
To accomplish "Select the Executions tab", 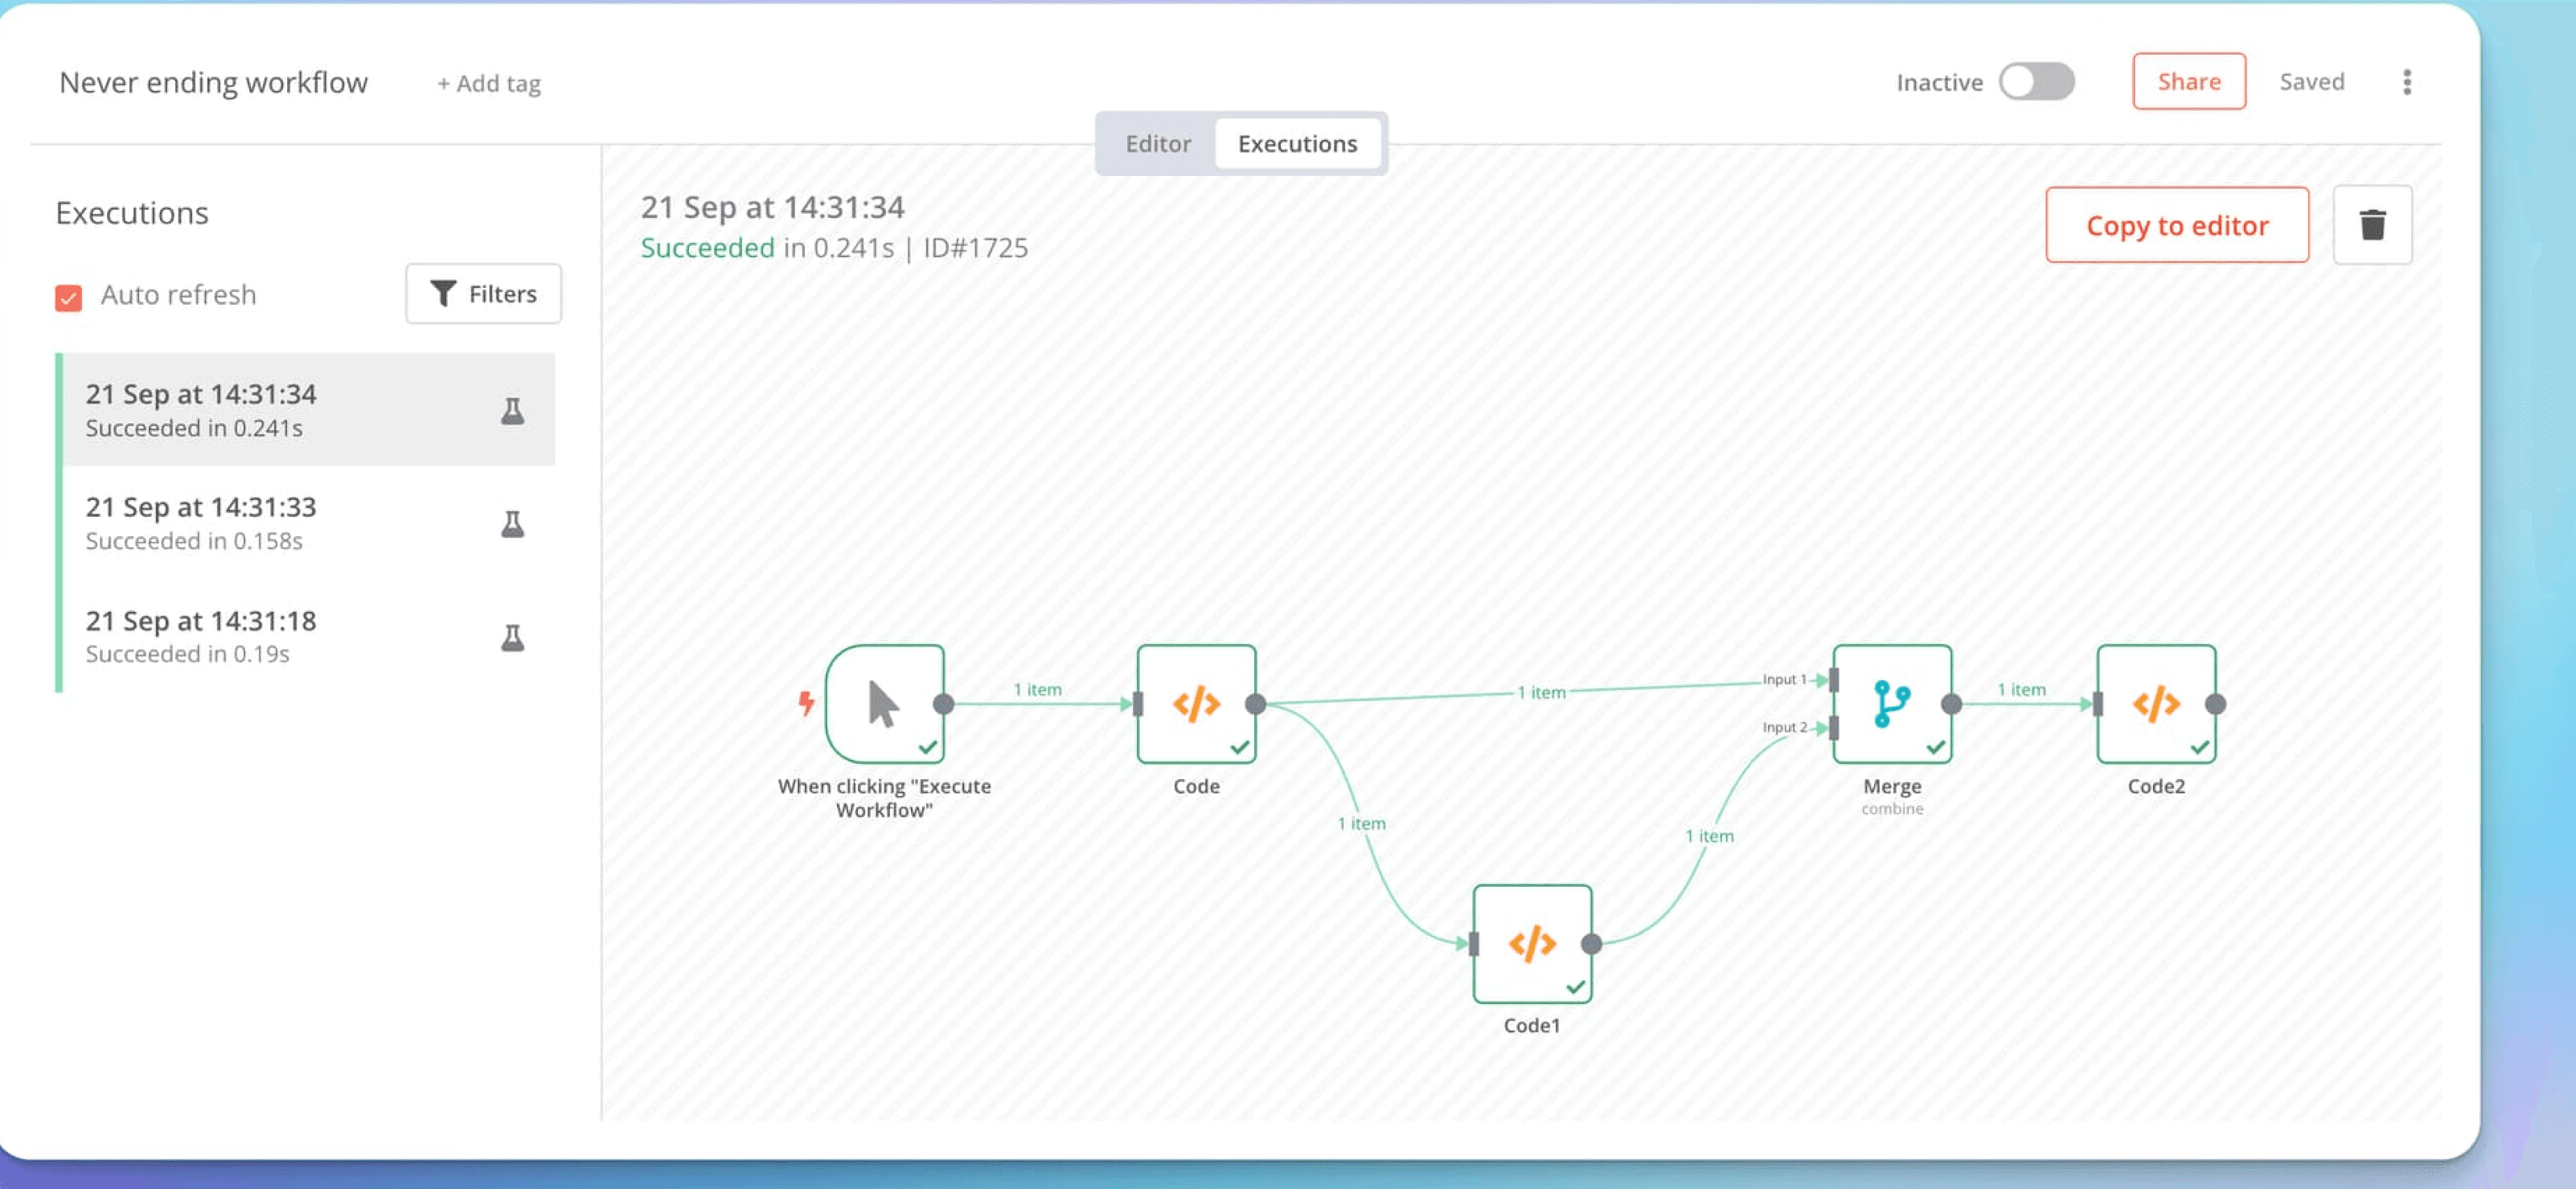I will pos(1297,144).
